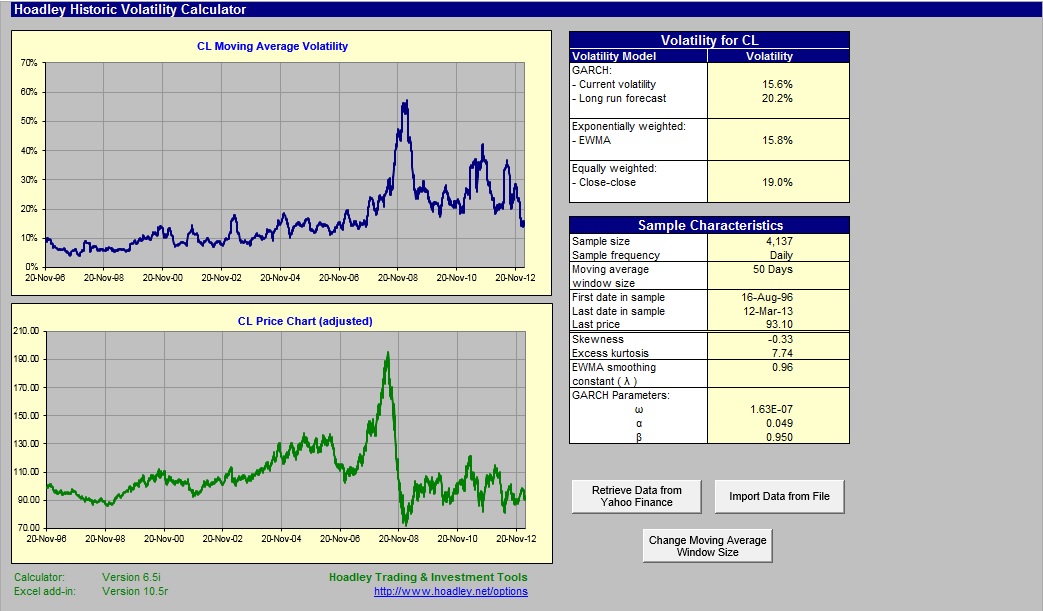Image resolution: width=1043 pixels, height=611 pixels.
Task: Click the Hoadley Historic Volatility Calculator title
Action: tap(130, 9)
